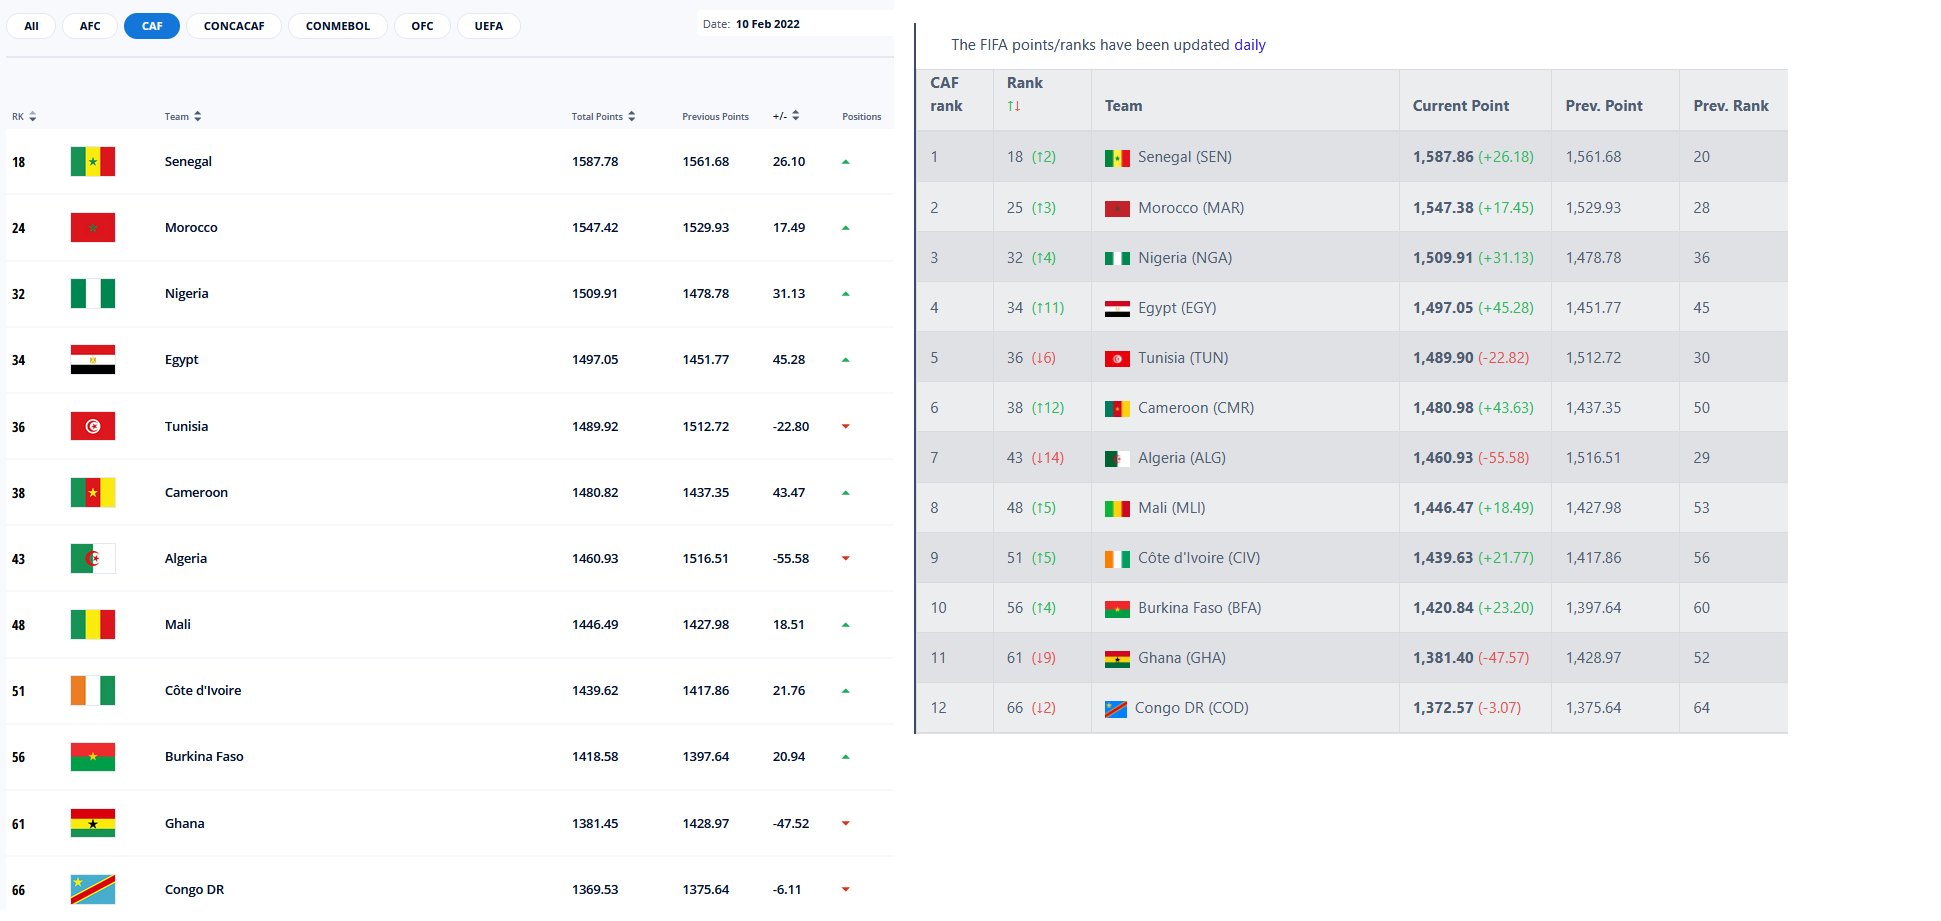Click the Morocco (MAR) small flag in right table
The height and width of the screenshot is (921, 1941).
[x=1117, y=208]
